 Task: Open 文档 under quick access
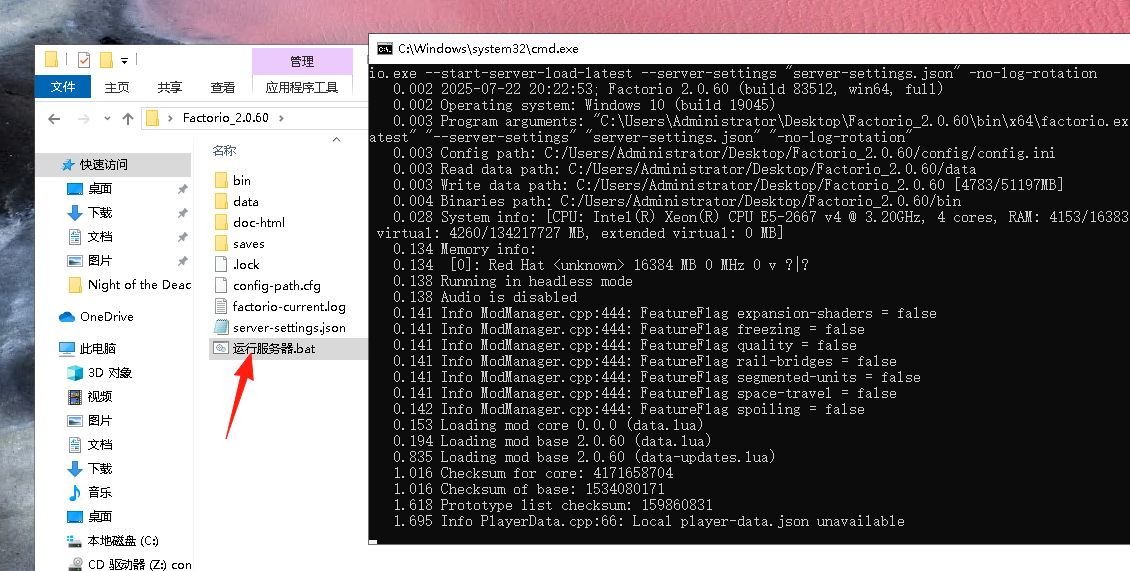(x=99, y=236)
